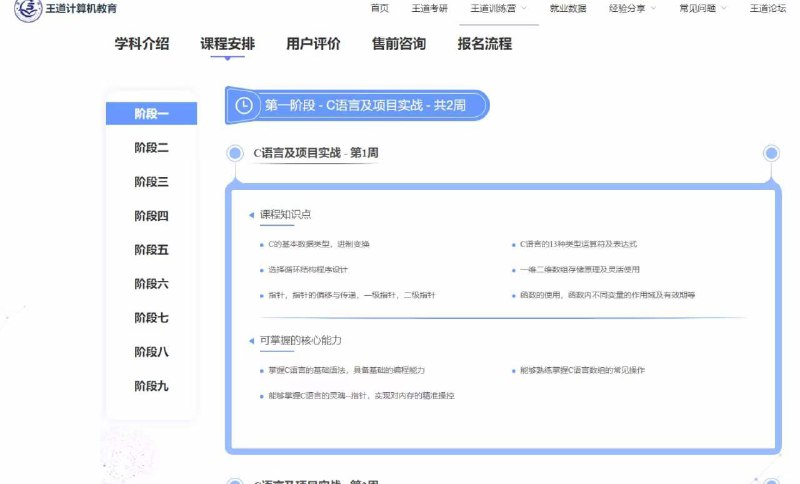This screenshot has width=800, height=484.
Task: Switch to the 学科介绍 tab
Action: click(142, 44)
